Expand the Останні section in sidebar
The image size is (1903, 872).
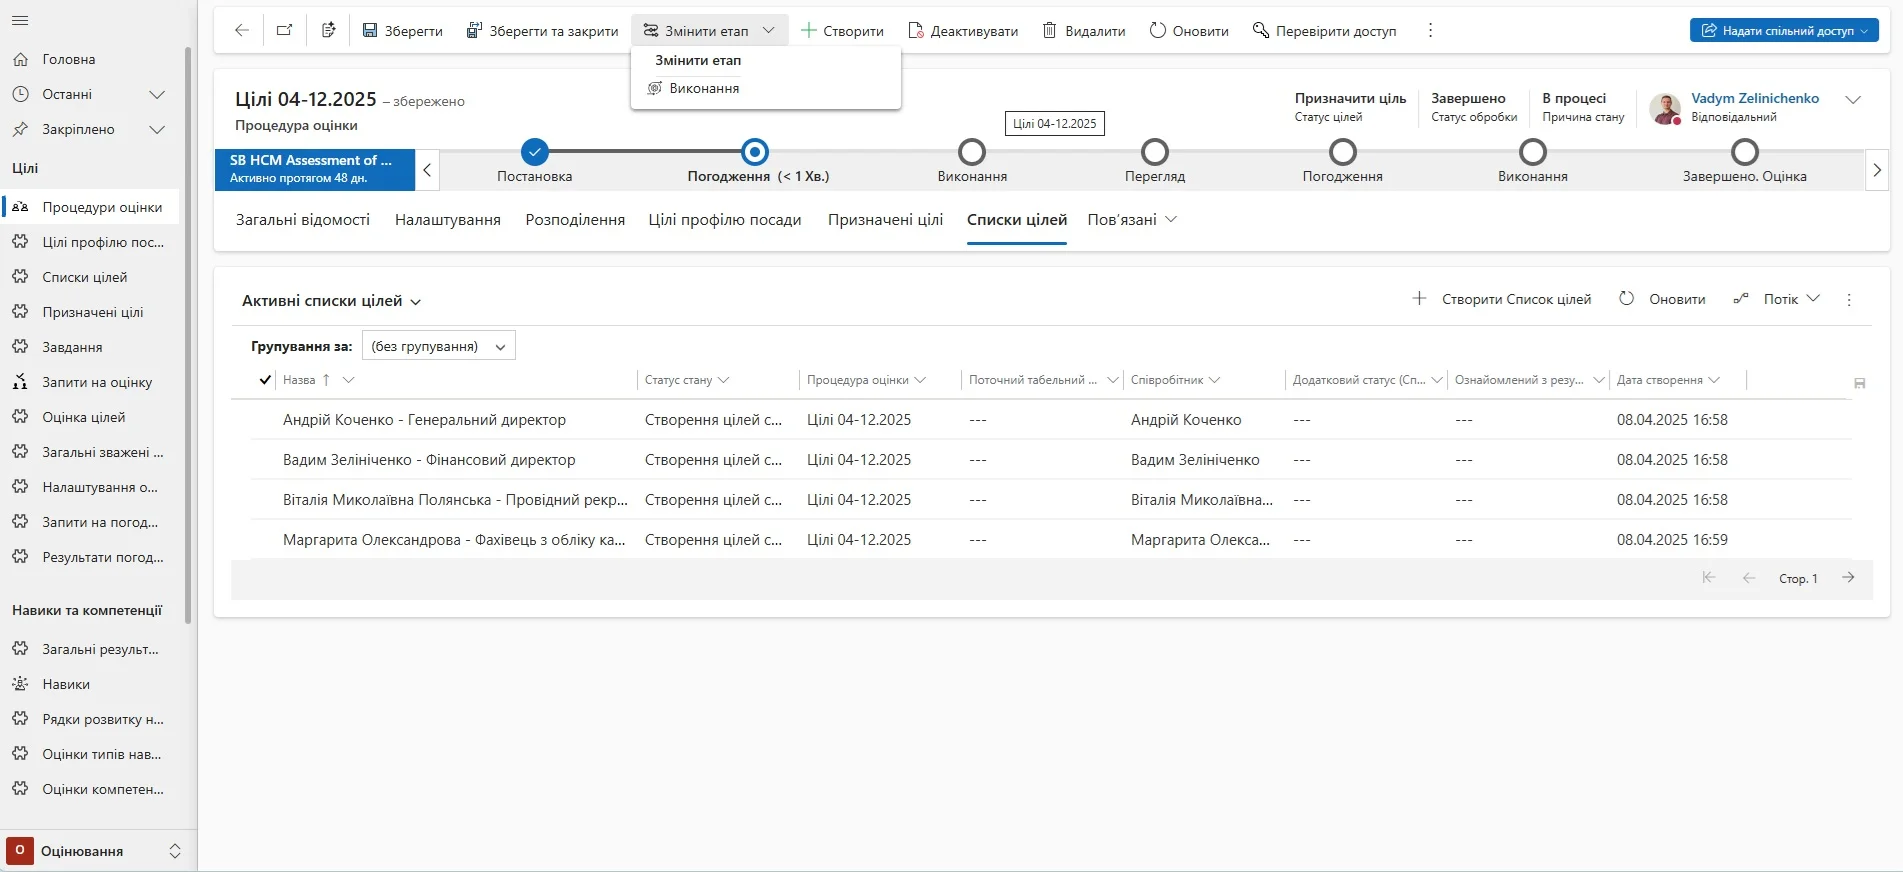click(157, 94)
